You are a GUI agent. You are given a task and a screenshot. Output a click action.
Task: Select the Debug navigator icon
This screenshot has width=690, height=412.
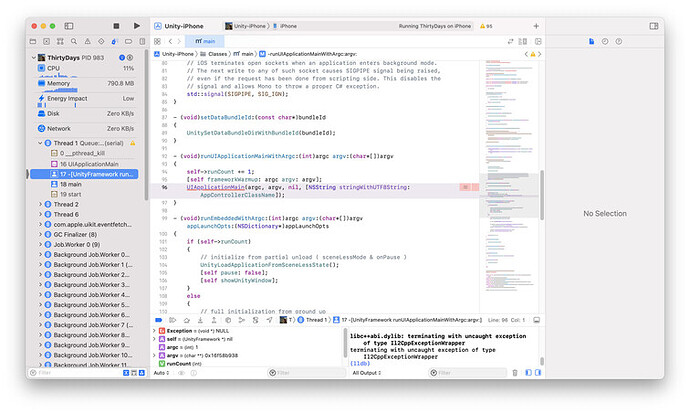coord(114,41)
